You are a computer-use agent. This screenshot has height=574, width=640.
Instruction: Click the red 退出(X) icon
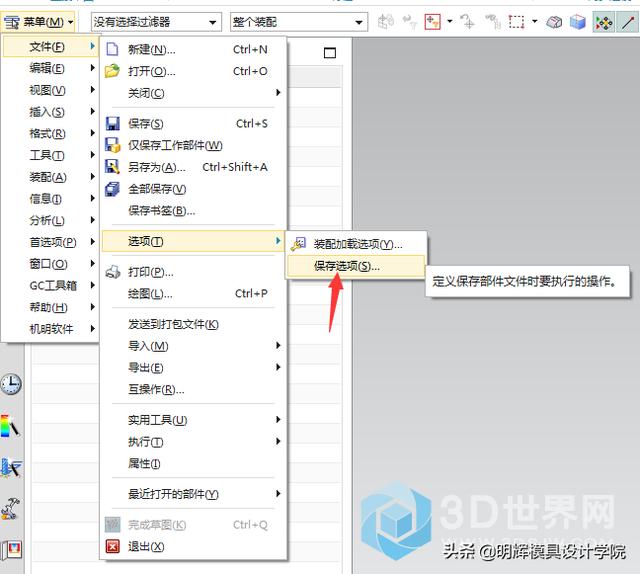pos(113,546)
